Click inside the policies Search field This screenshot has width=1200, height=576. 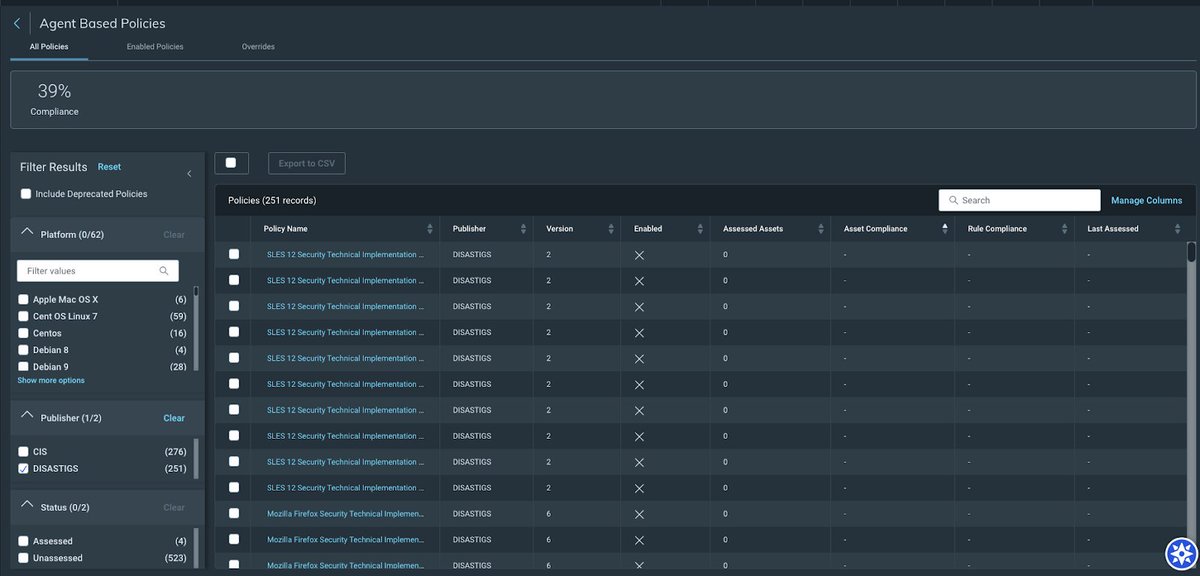coord(1020,200)
